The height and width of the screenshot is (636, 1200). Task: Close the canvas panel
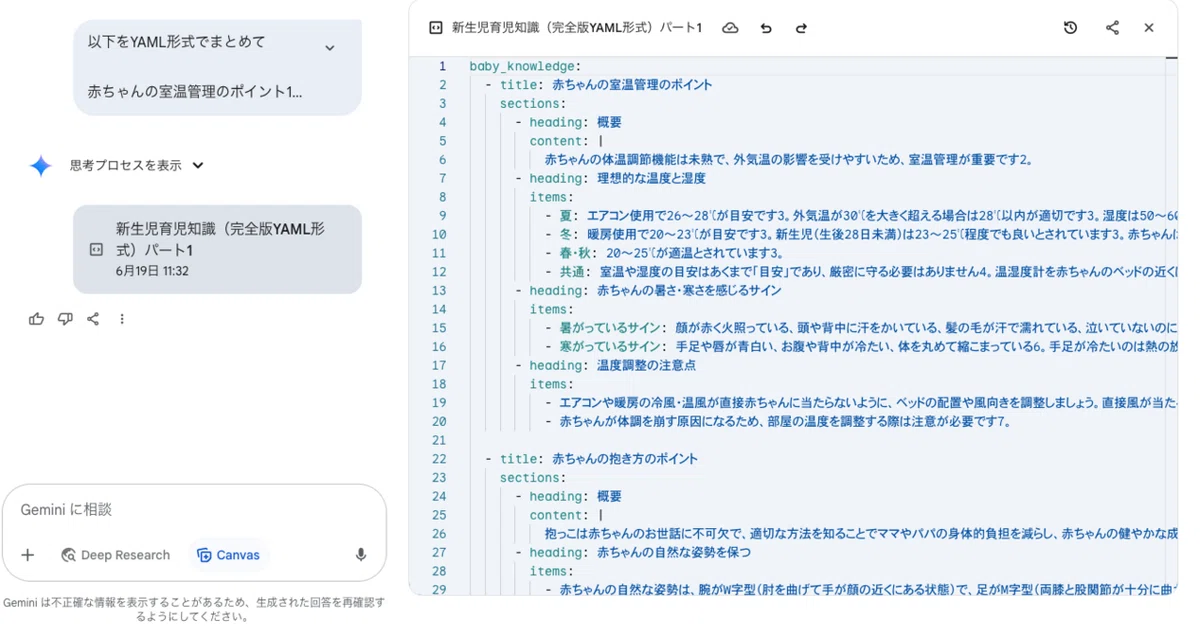[1149, 28]
